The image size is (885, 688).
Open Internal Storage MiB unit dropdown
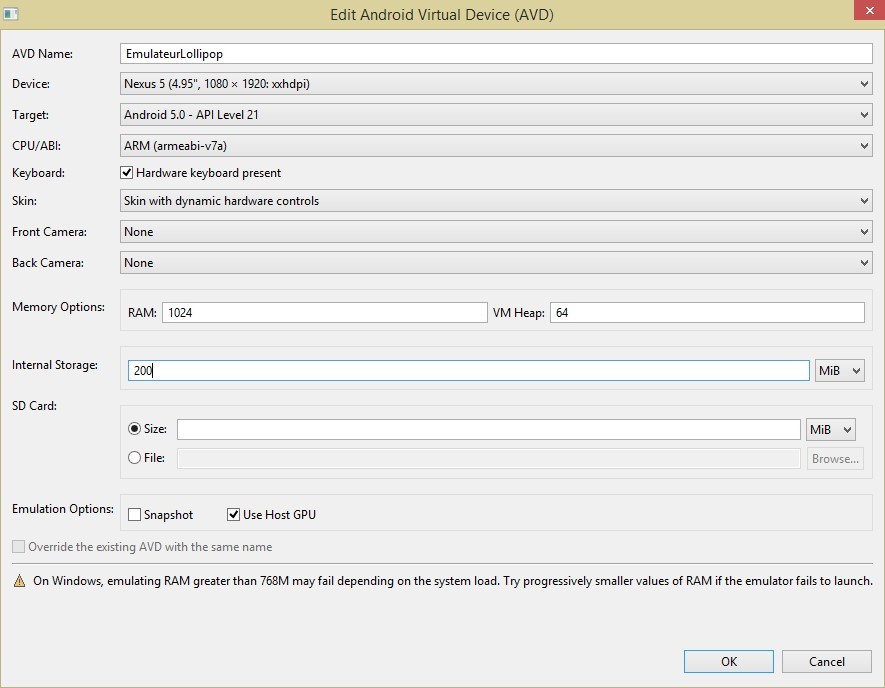pyautogui.click(x=839, y=371)
